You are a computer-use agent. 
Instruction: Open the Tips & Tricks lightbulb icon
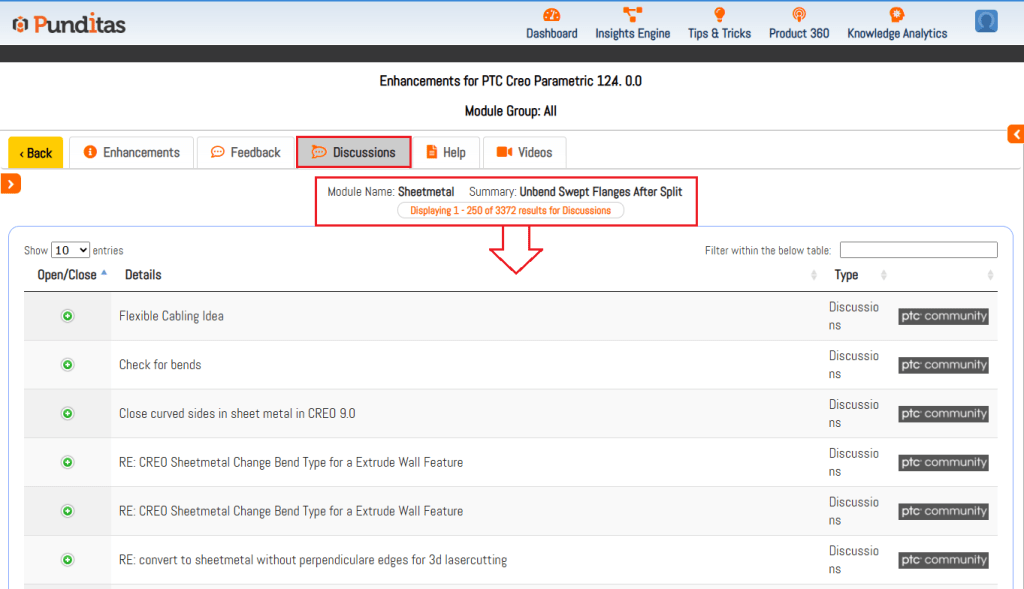pyautogui.click(x=719, y=15)
